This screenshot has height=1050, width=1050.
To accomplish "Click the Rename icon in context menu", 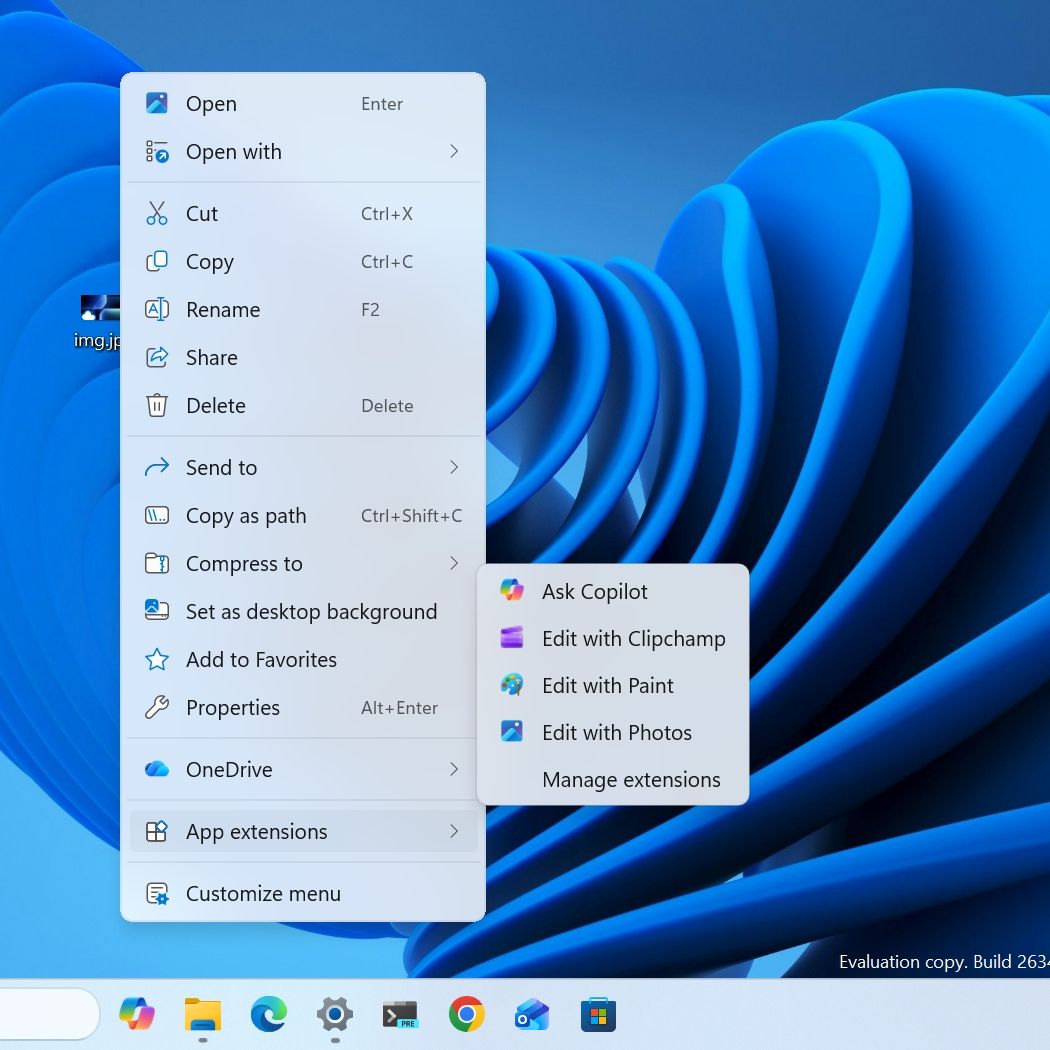I will pos(157,309).
